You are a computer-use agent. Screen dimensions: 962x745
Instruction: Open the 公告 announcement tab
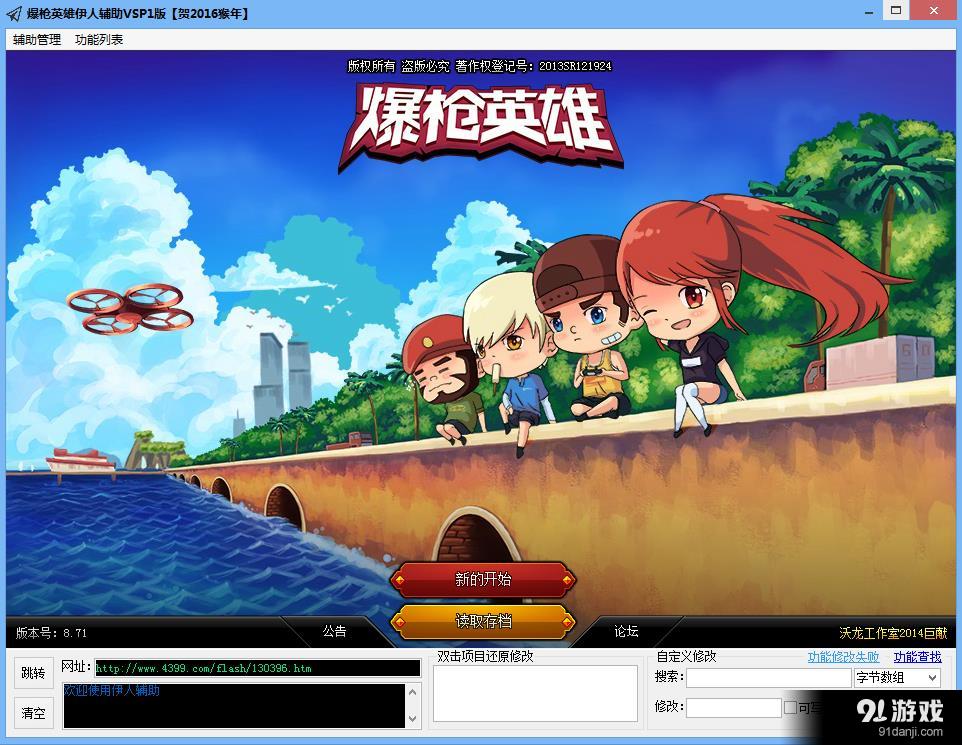[x=334, y=631]
